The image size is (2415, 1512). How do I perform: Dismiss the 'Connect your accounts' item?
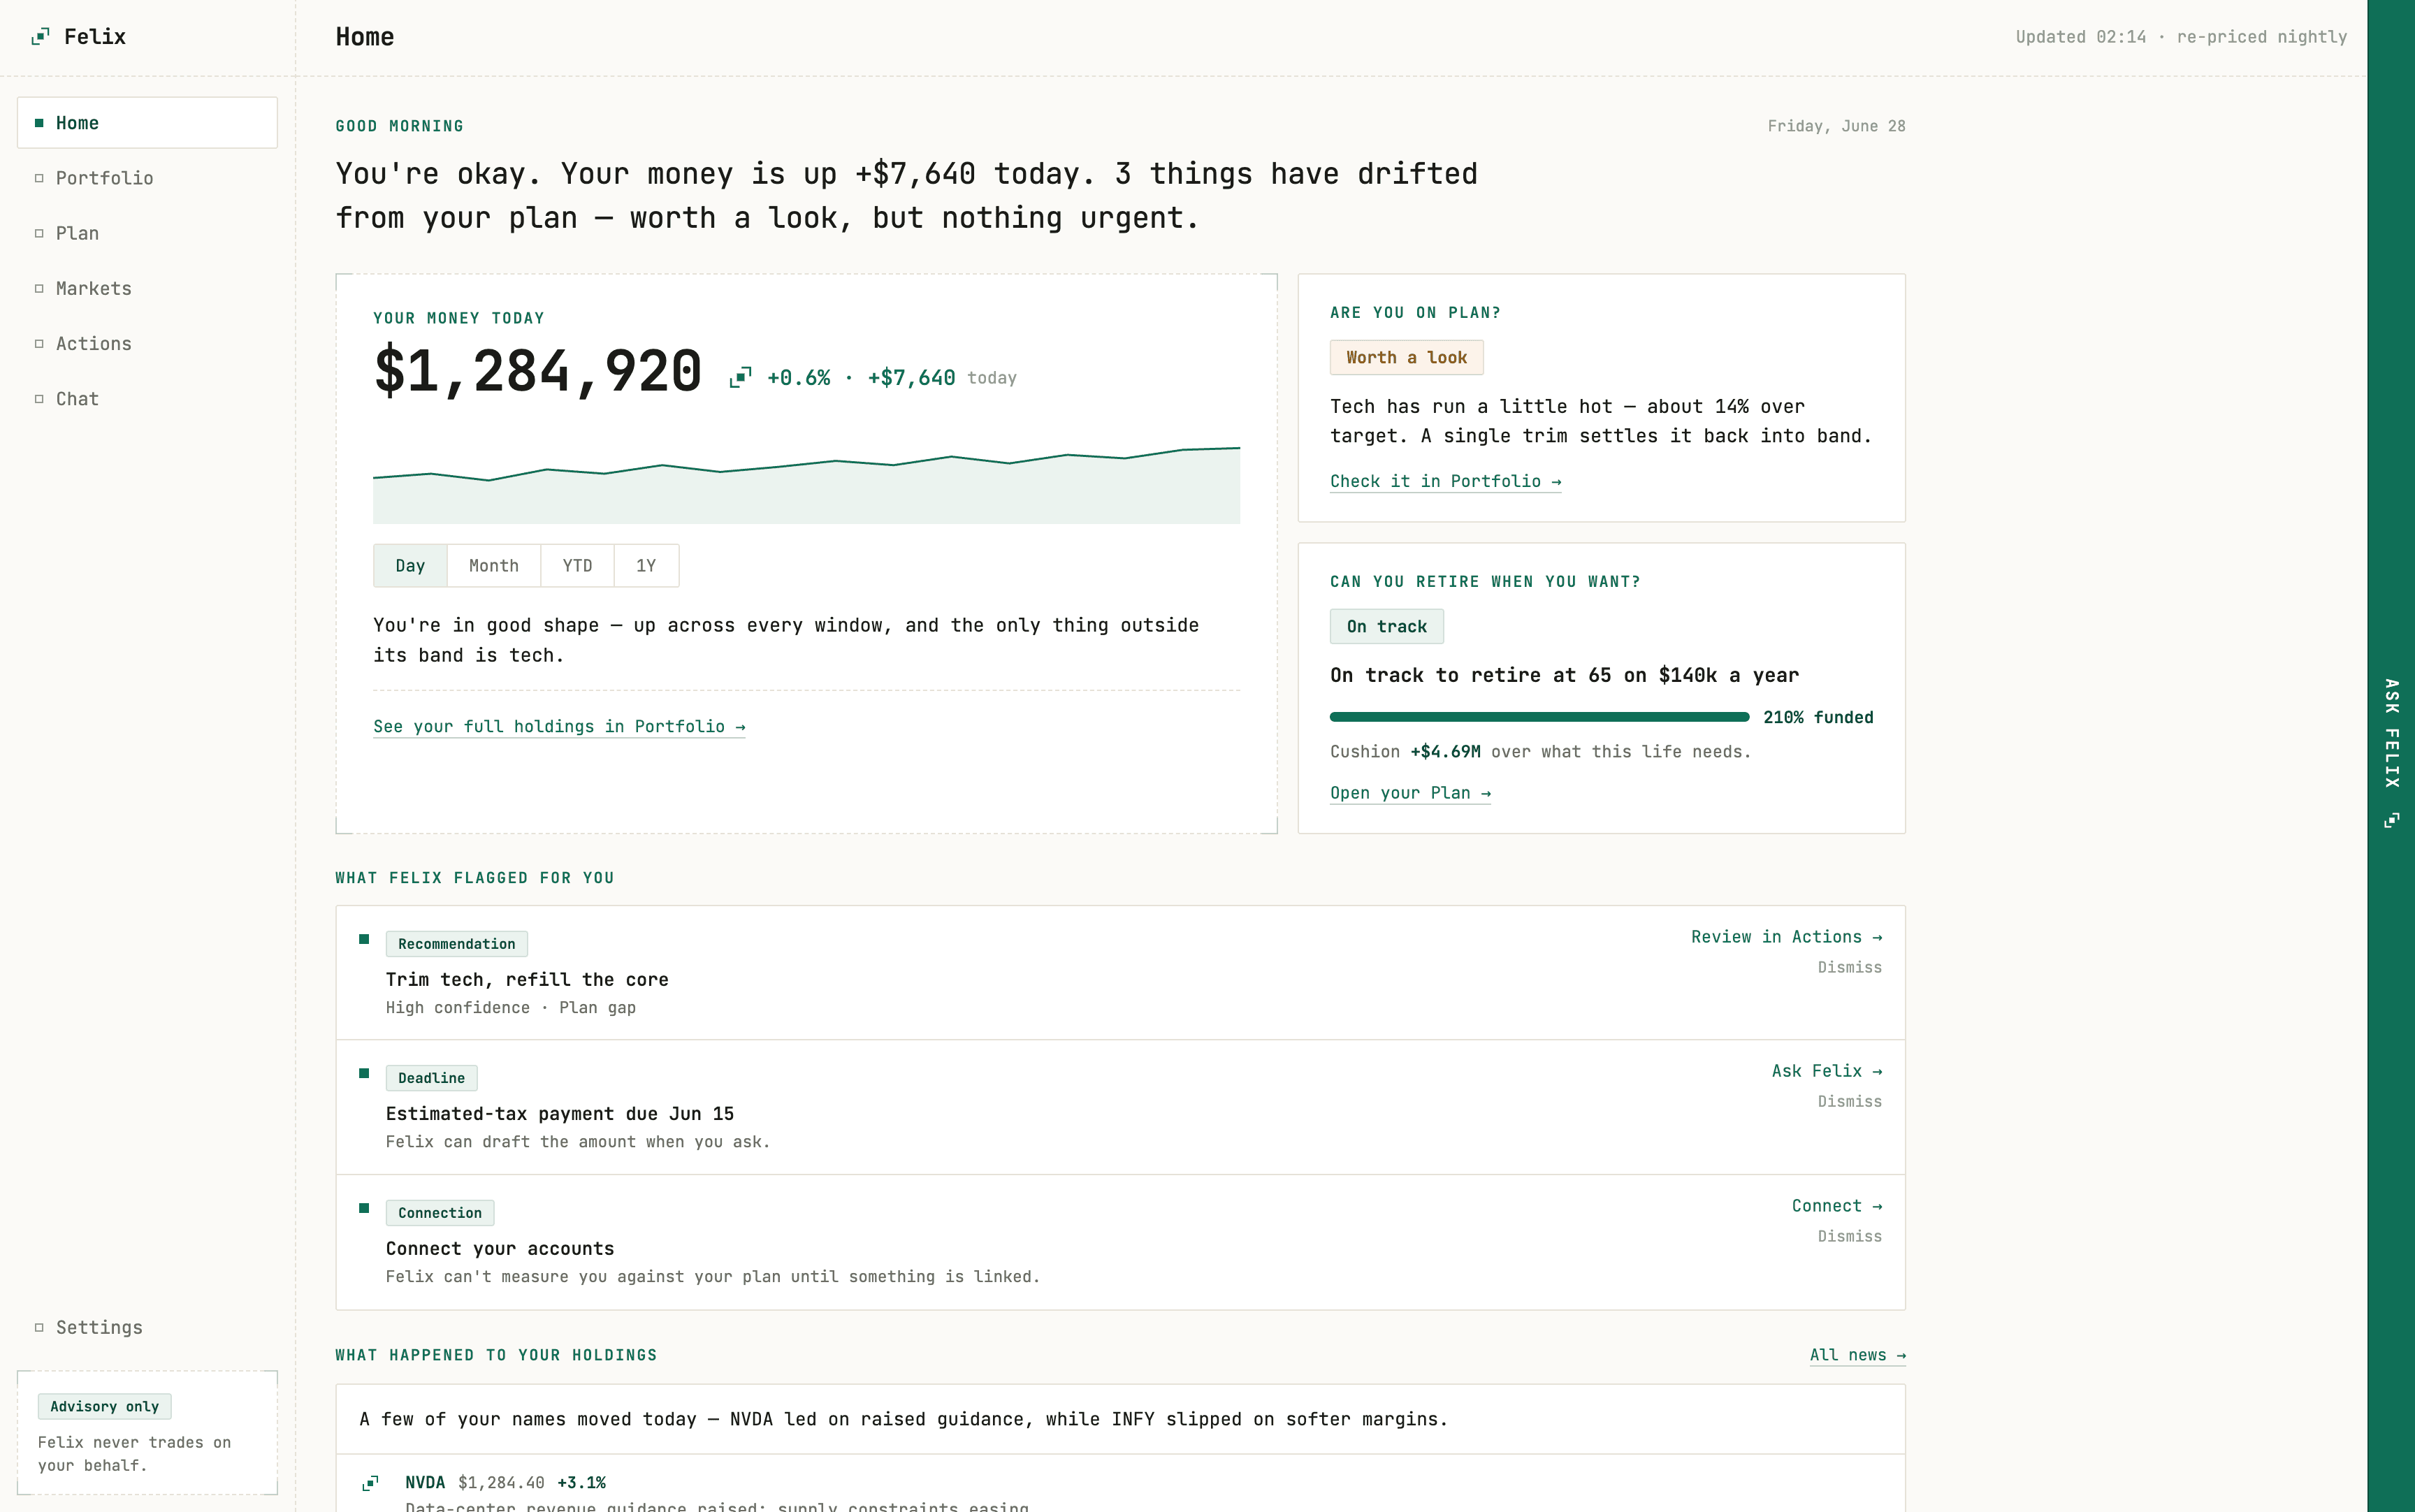[x=1849, y=1236]
